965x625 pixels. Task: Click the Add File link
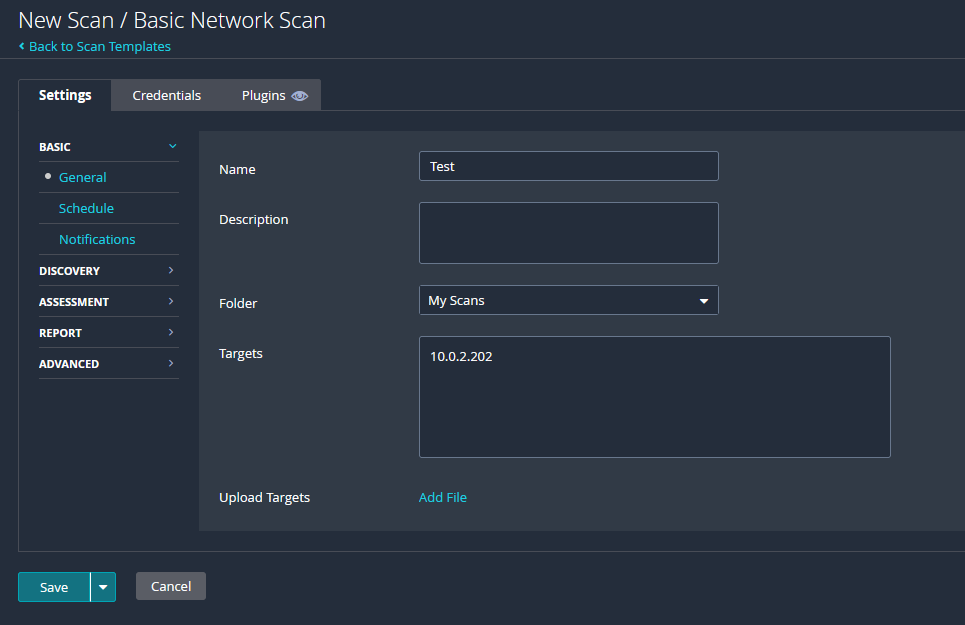click(442, 497)
